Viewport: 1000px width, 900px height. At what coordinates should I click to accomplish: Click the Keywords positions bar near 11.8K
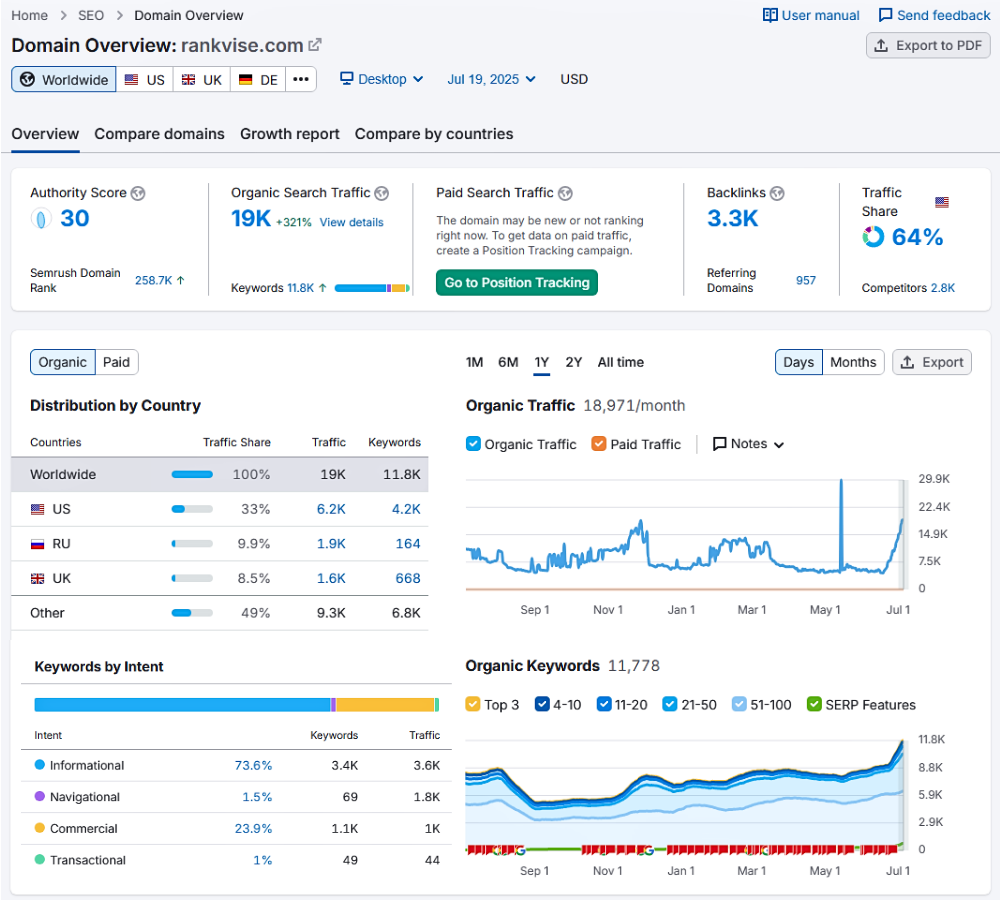372,288
